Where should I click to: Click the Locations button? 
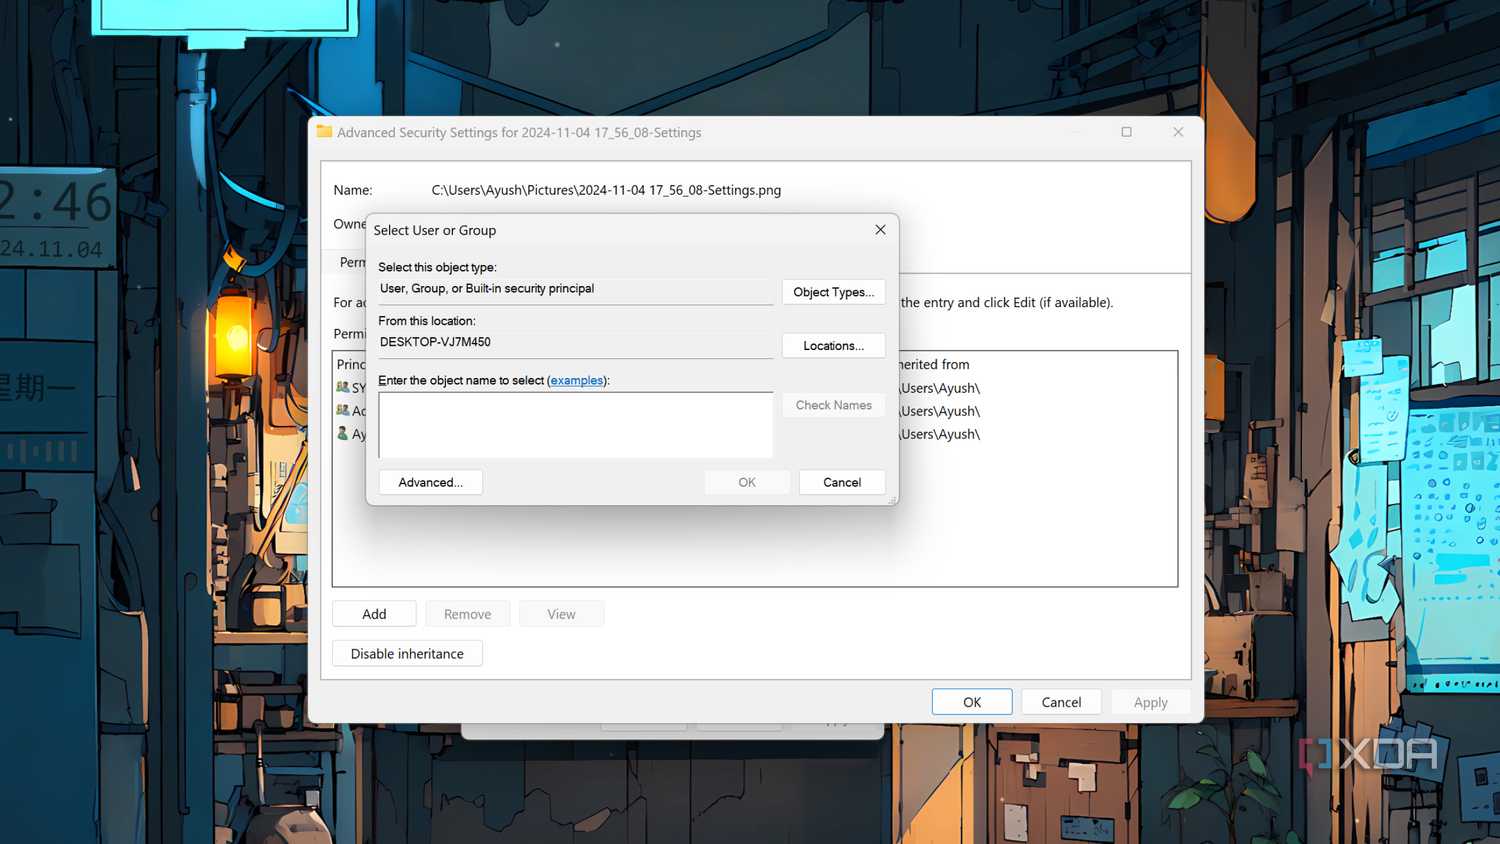(833, 345)
